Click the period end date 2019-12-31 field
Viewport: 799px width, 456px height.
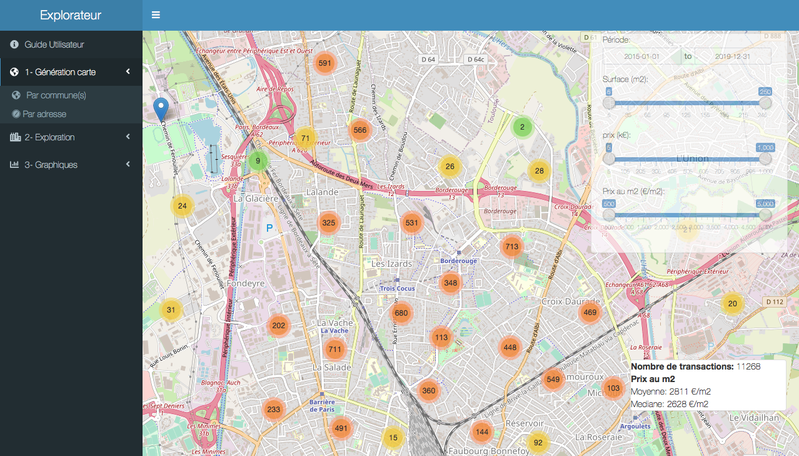[732, 57]
